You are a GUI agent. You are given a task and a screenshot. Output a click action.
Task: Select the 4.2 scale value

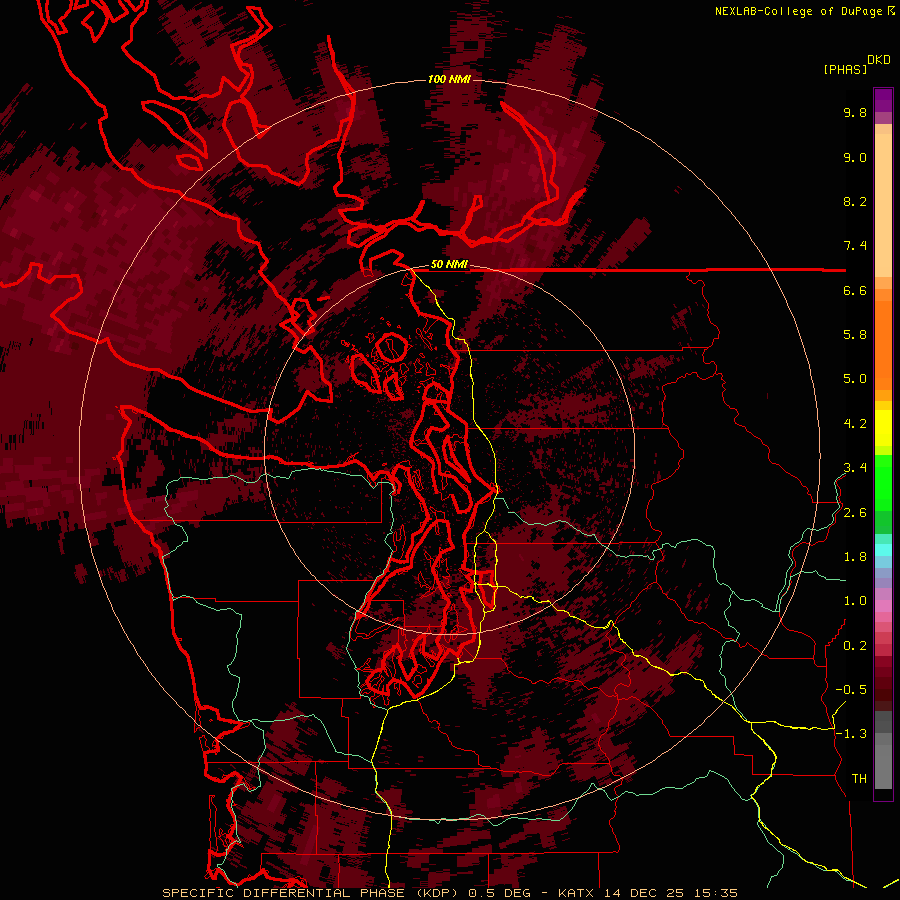[x=855, y=424]
